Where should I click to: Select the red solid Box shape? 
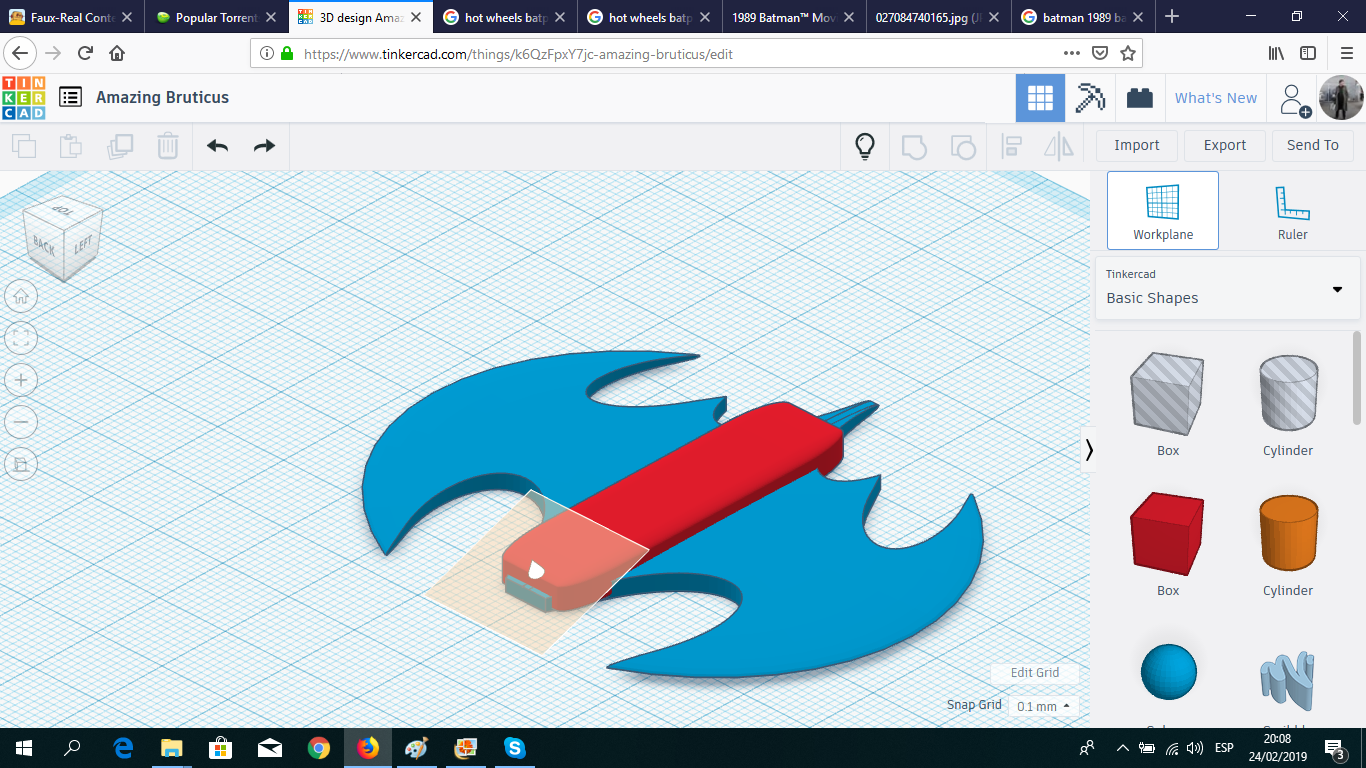pos(1168,535)
